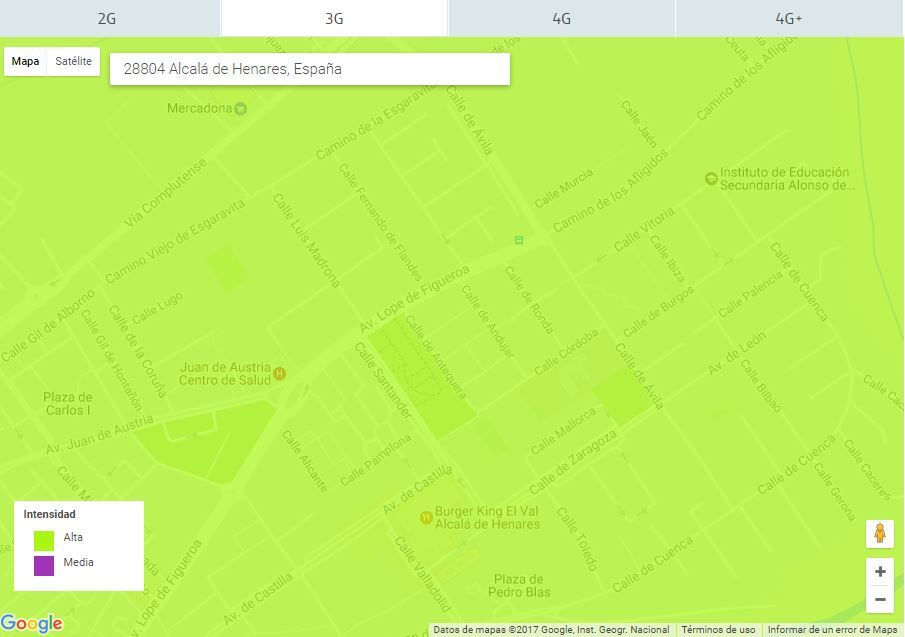Click the Burger King El Val restaurant icon
The width and height of the screenshot is (905, 637).
point(426,517)
